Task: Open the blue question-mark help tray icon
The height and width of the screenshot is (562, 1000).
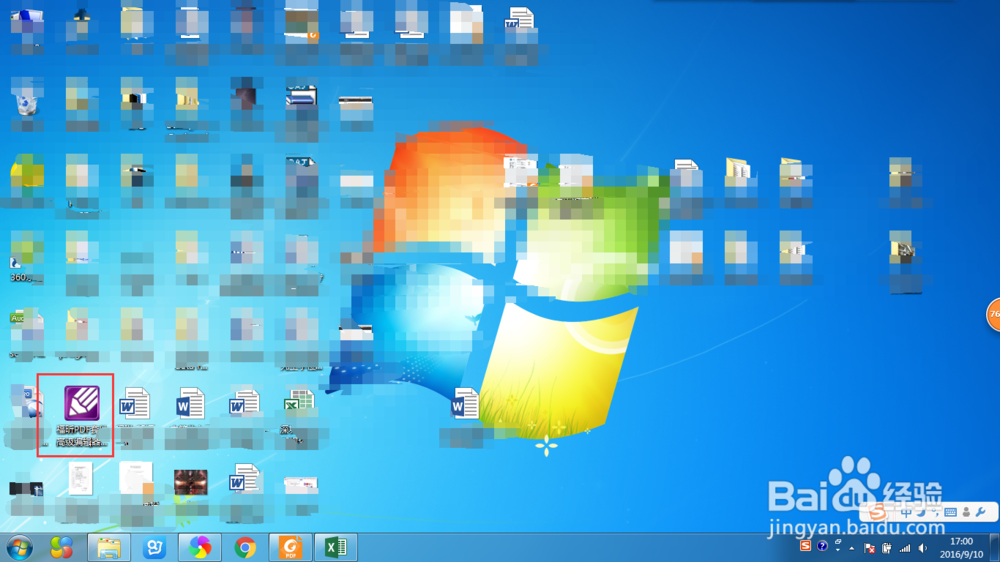Action: coord(822,546)
